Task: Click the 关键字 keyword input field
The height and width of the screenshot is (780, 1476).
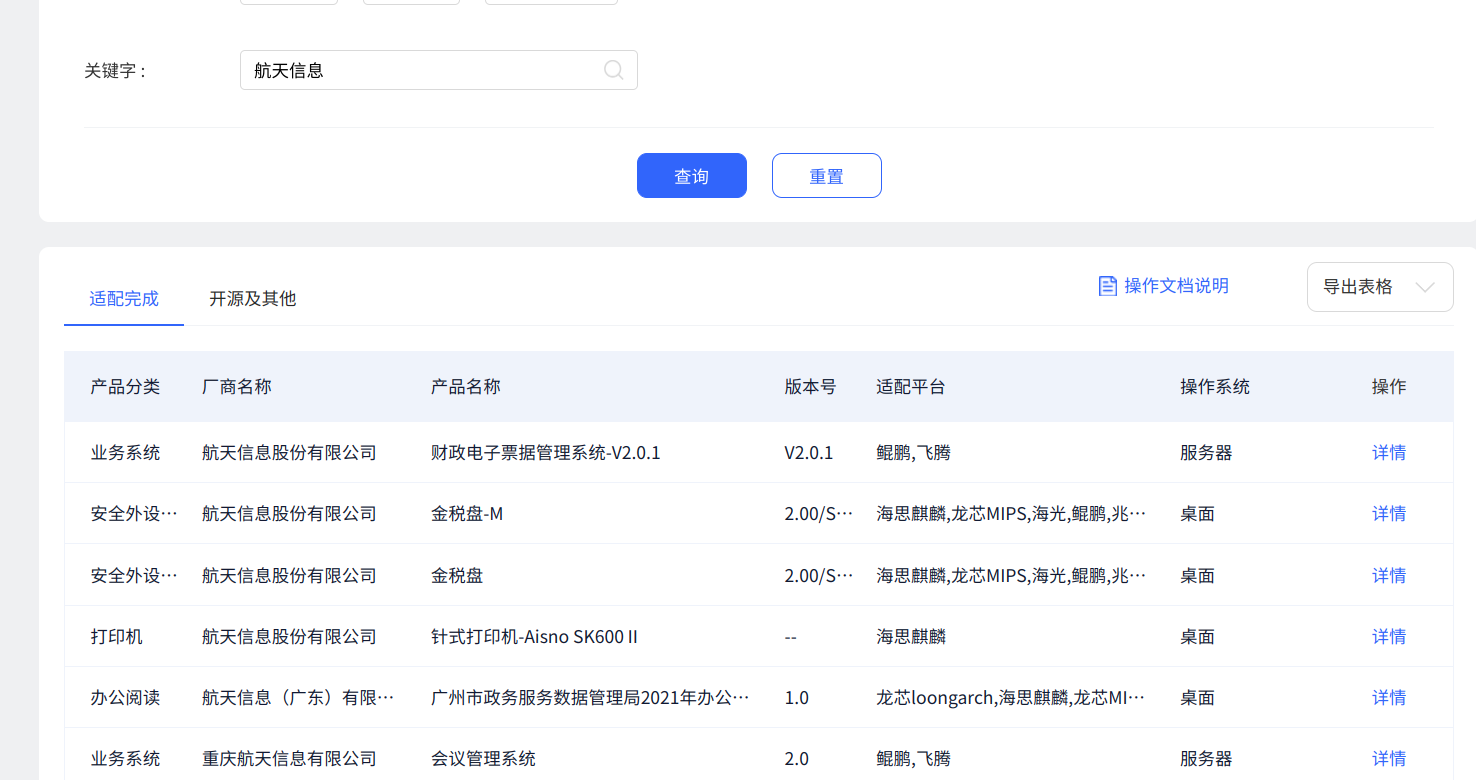Action: [x=420, y=70]
